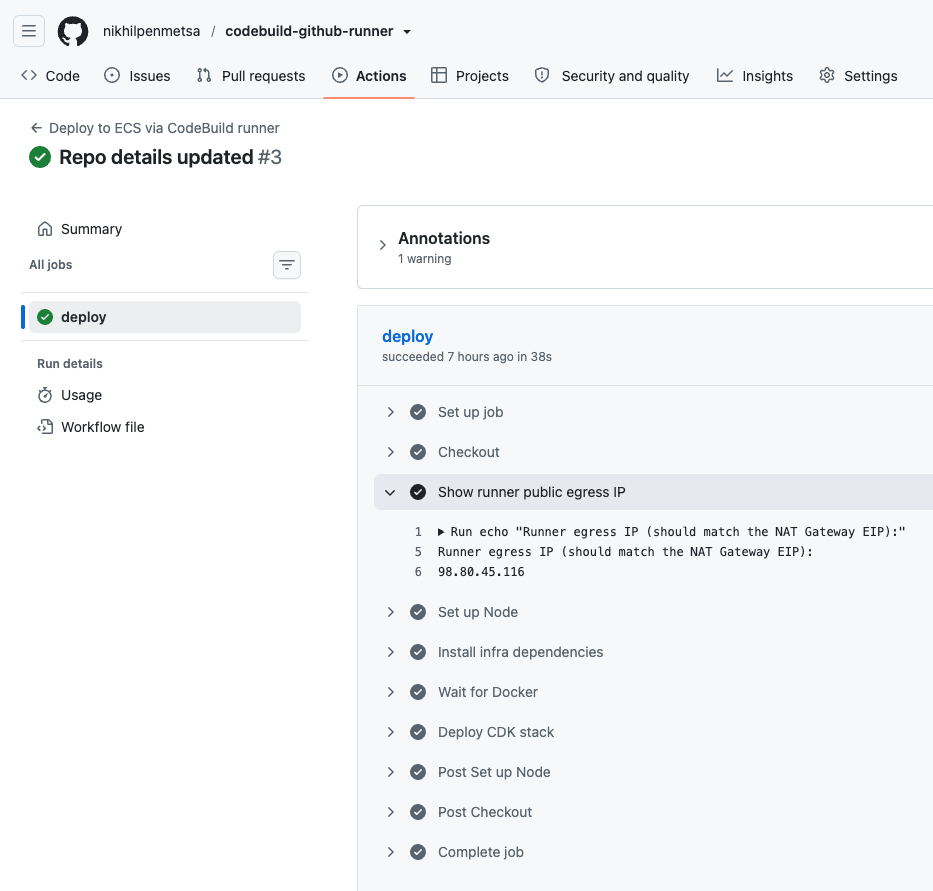Open the Workflow file view

tap(102, 427)
